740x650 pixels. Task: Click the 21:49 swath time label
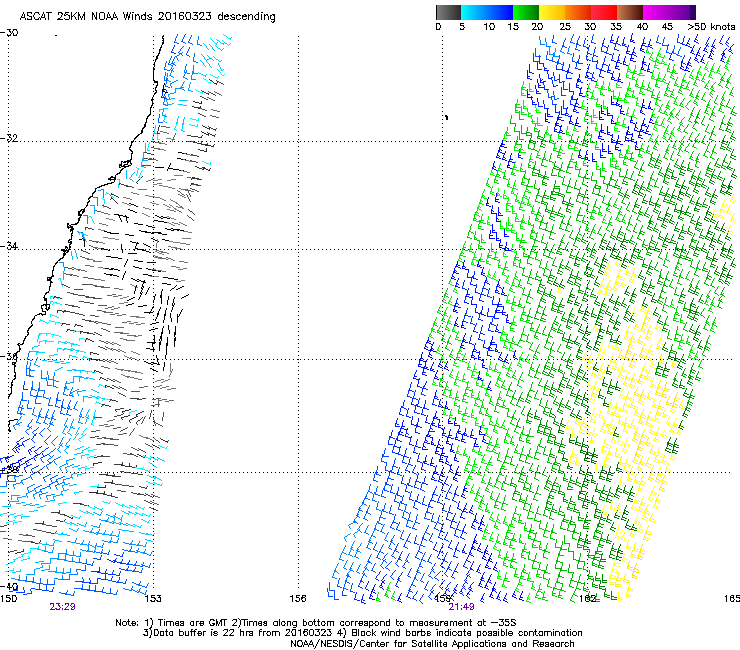coord(461,607)
